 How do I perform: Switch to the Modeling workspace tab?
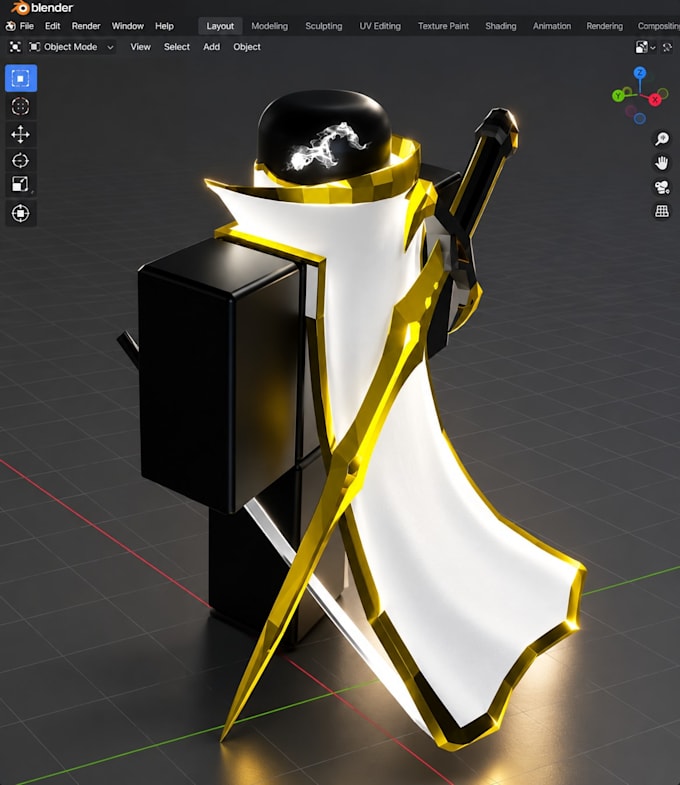coord(269,26)
